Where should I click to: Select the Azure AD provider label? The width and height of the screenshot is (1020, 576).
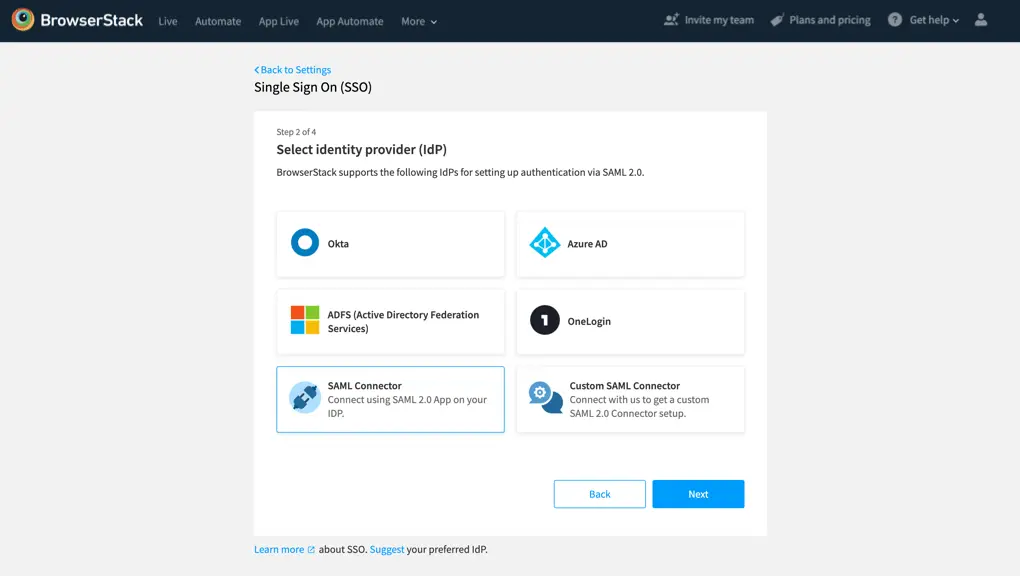pos(587,243)
